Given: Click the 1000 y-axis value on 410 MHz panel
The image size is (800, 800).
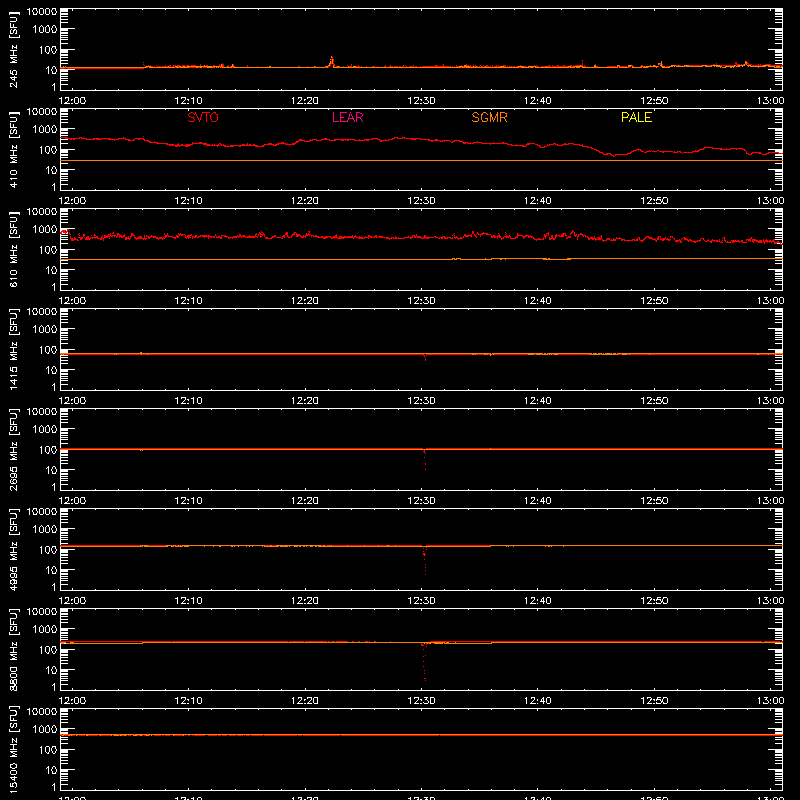Looking at the screenshot, I should click(x=45, y=130).
